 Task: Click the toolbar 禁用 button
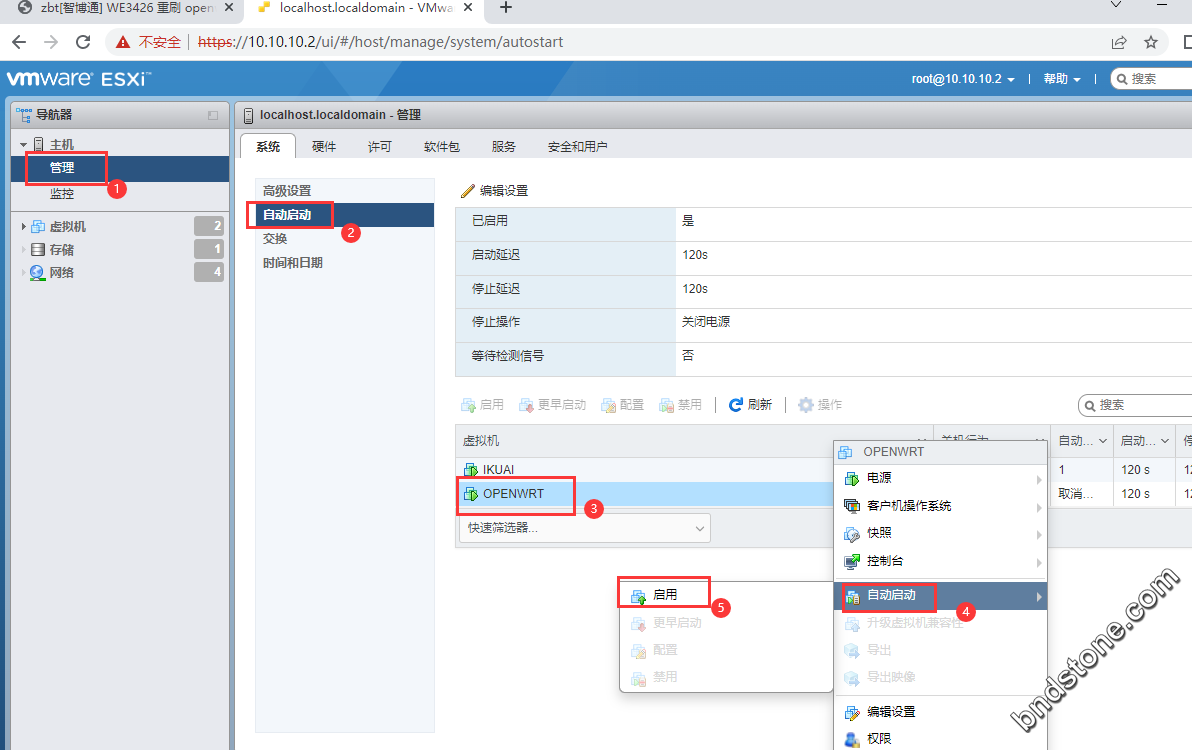680,405
